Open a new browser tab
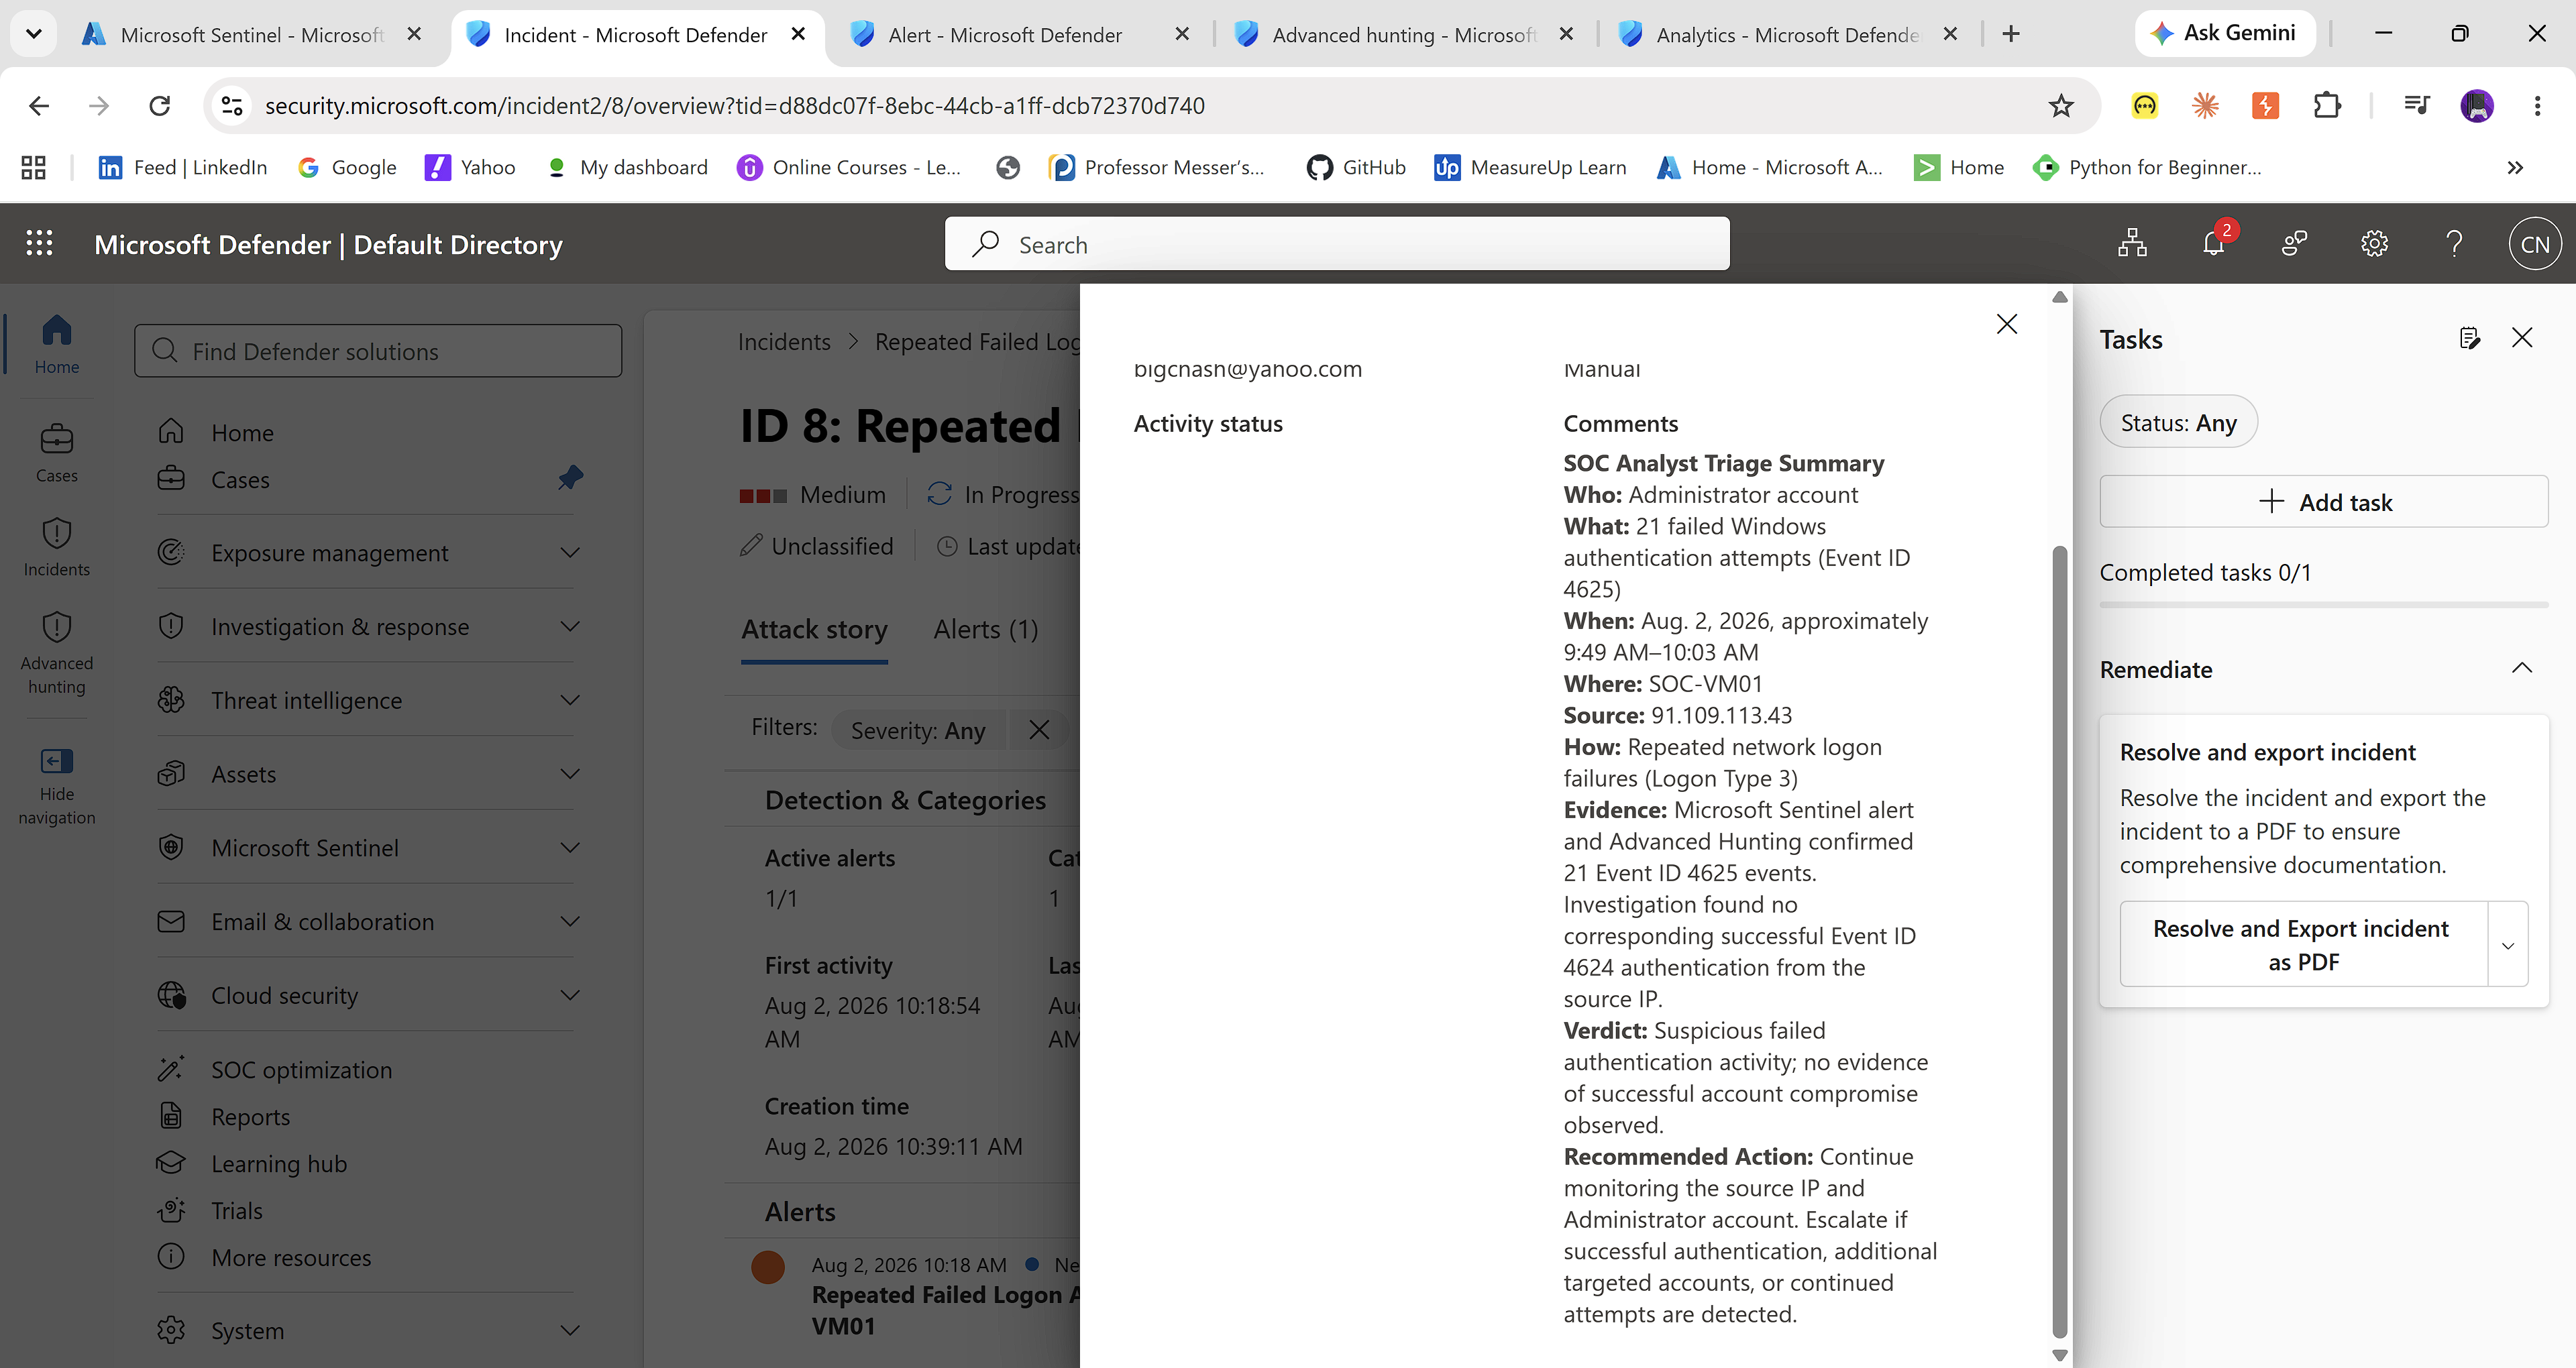 [x=2011, y=34]
